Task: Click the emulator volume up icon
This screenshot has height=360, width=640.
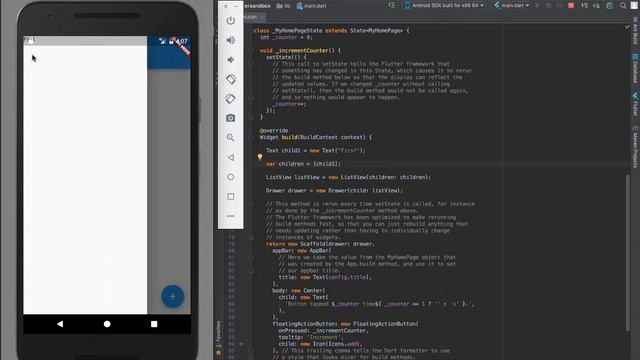Action: [x=231, y=40]
